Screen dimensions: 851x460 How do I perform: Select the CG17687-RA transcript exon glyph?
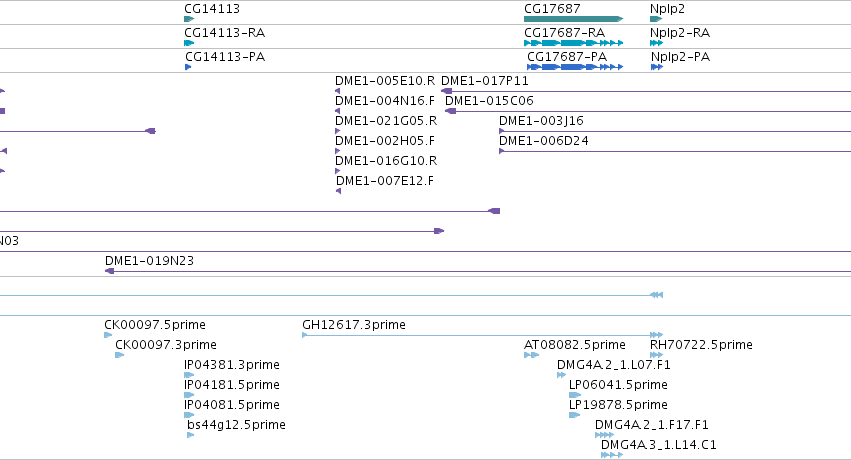(x=573, y=43)
